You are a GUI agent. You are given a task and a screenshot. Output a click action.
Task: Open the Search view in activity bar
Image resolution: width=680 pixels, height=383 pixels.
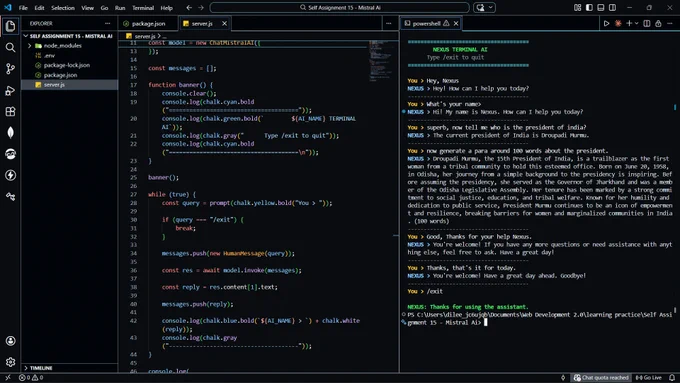10,47
